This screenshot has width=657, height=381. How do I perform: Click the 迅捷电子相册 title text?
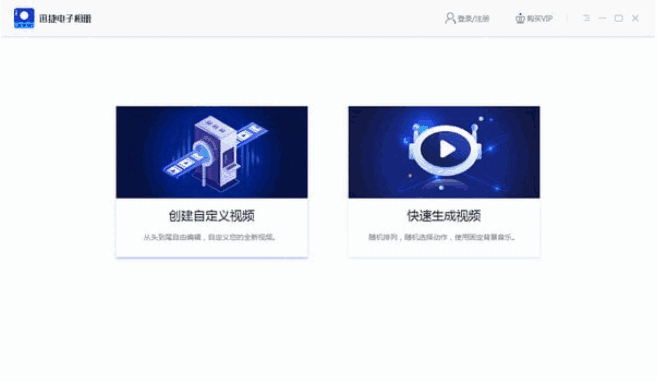coord(65,19)
